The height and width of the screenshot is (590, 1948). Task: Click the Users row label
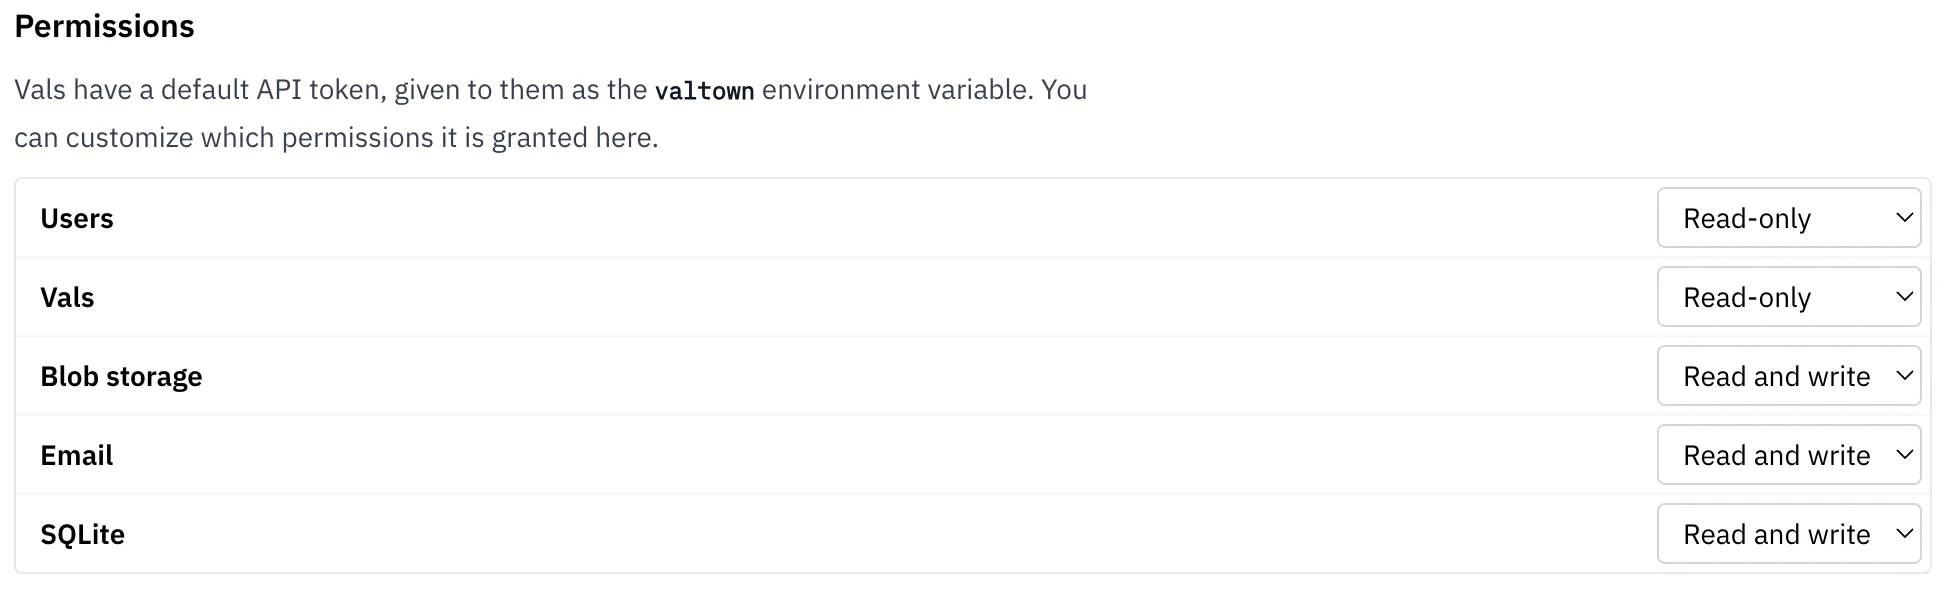[x=77, y=218]
